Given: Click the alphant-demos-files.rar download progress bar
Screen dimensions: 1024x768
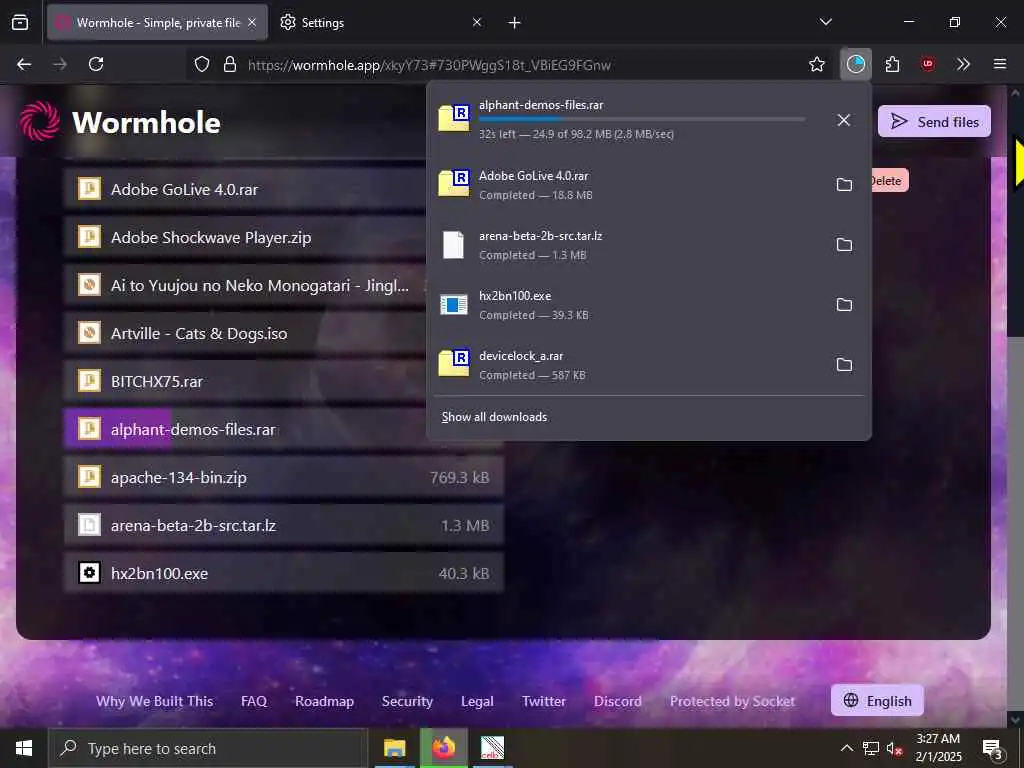Looking at the screenshot, I should coord(642,119).
